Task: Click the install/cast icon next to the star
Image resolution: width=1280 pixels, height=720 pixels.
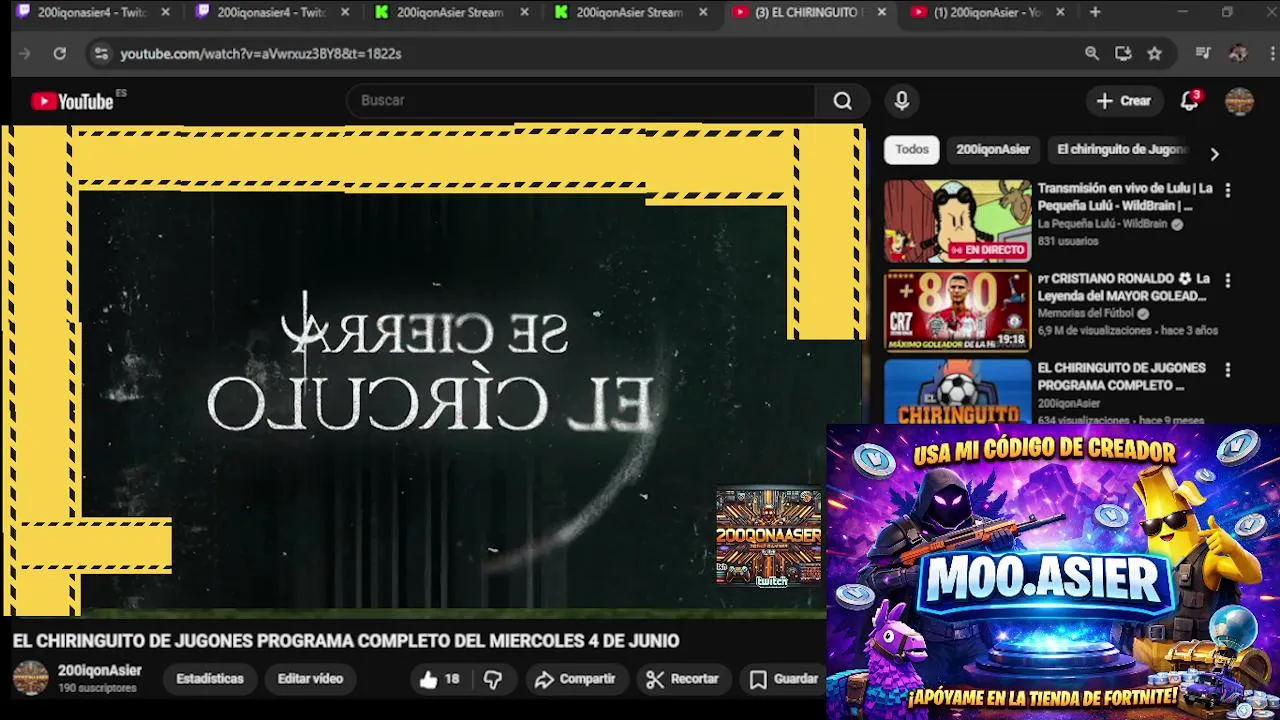Action: (1123, 54)
